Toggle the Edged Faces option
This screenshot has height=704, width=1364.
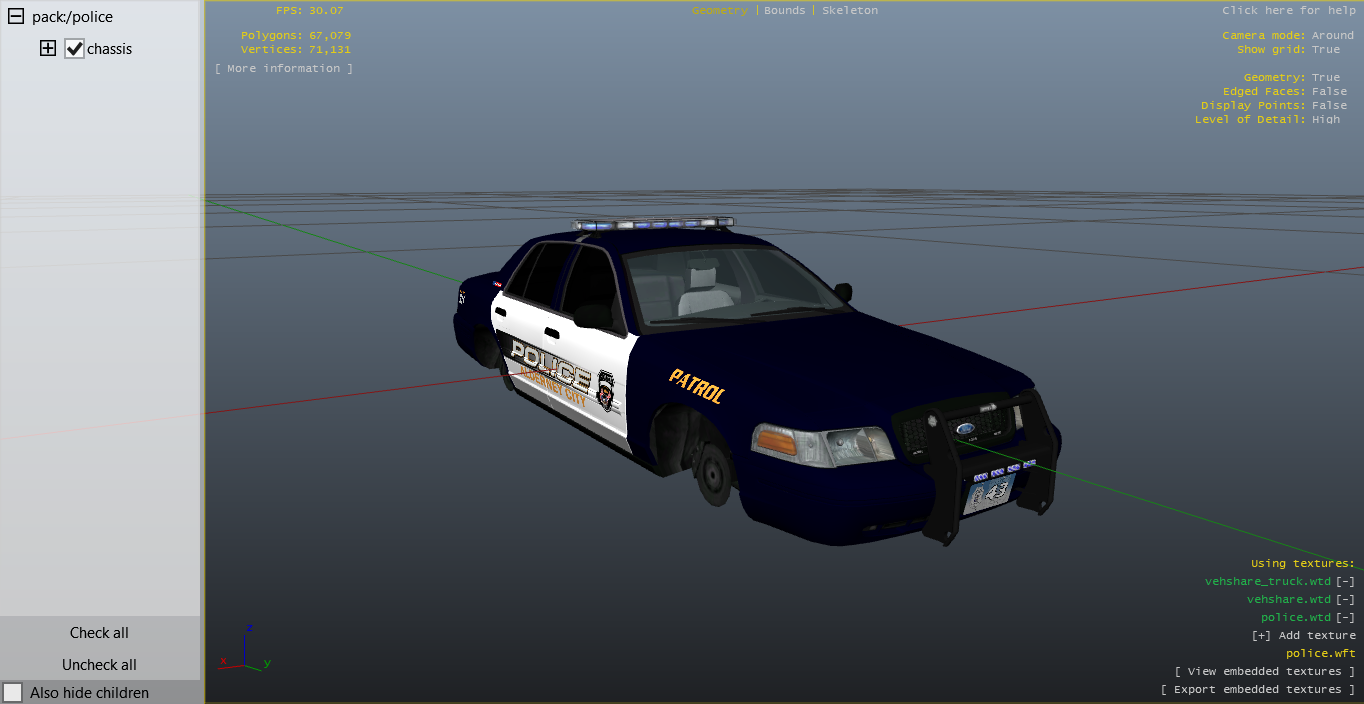click(x=1329, y=91)
